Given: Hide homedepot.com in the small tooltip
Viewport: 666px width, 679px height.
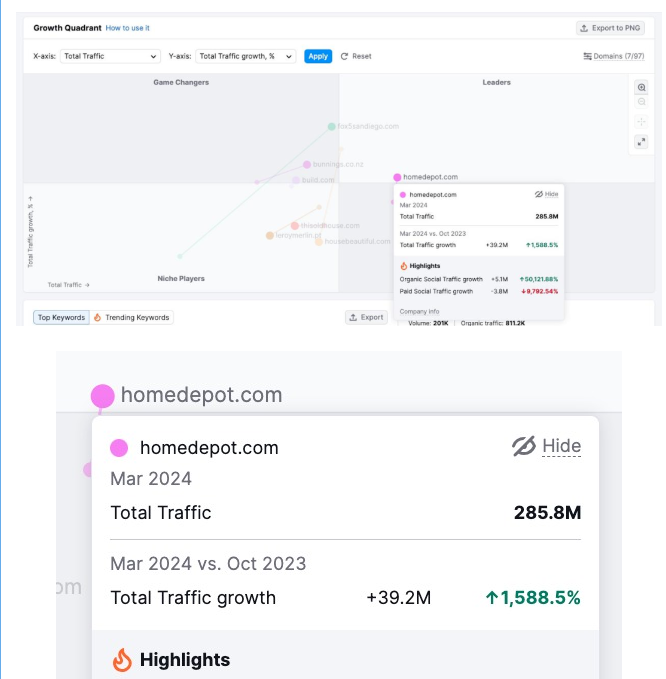Looking at the screenshot, I should click(546, 194).
